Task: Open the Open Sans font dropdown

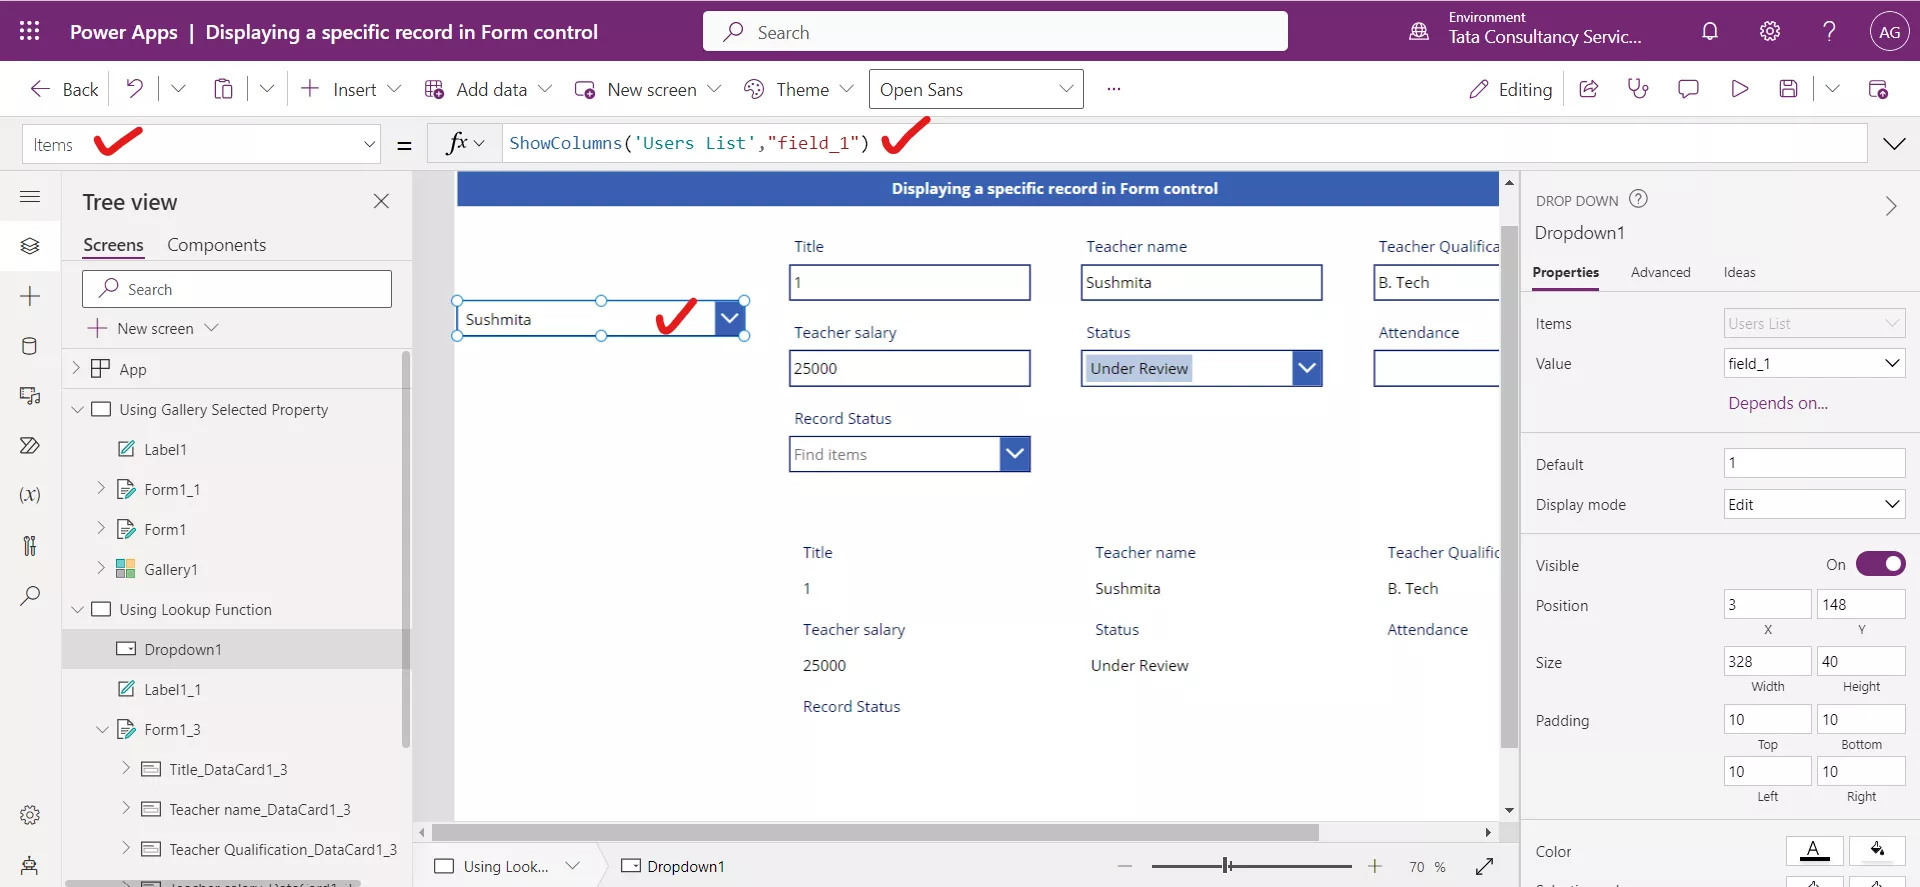Action: pos(976,89)
